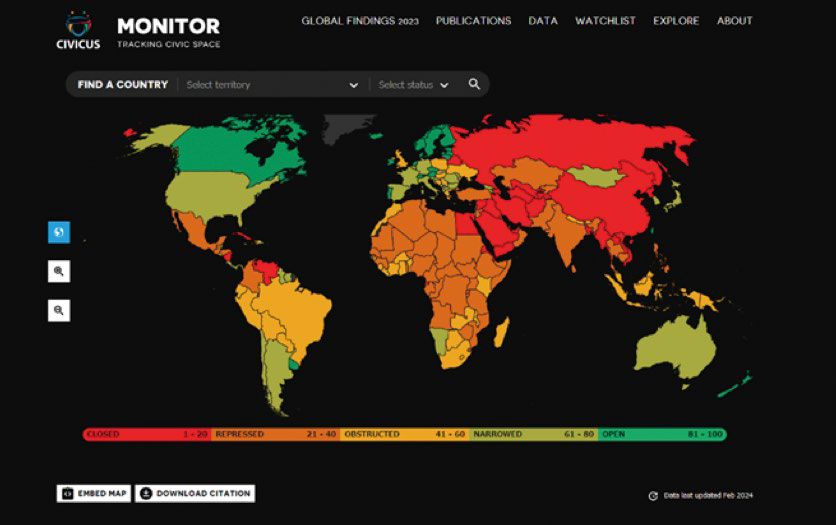
Task: Select the green Open 81-100 legend segment
Action: coord(662,434)
